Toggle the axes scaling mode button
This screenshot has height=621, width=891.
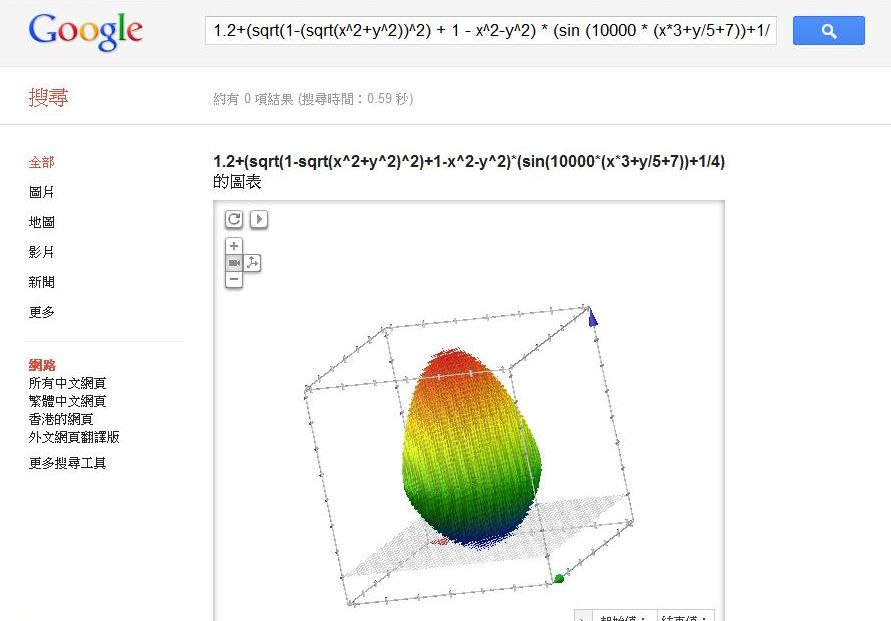click(252, 263)
